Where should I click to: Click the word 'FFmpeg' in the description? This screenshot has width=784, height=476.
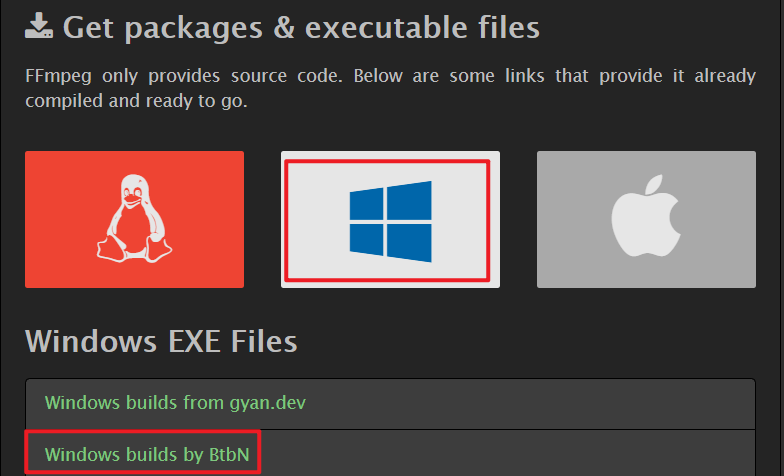[x=58, y=76]
